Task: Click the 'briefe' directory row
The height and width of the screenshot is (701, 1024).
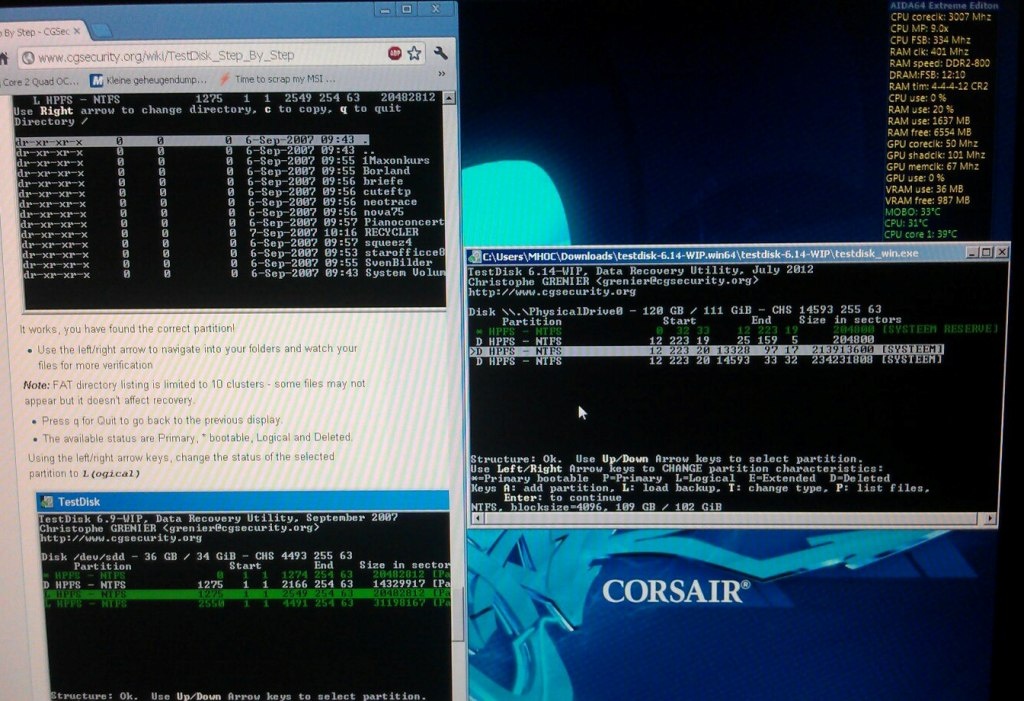Action: (x=210, y=182)
